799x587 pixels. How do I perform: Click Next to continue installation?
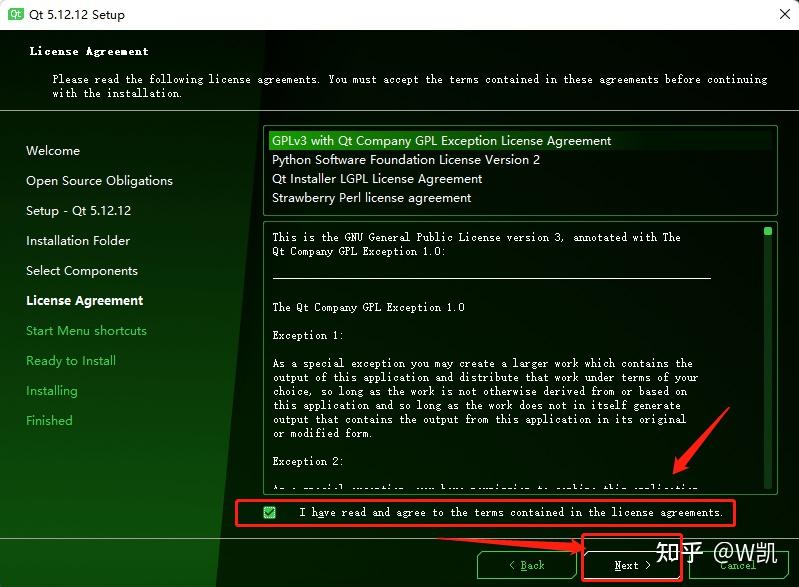coord(632,565)
